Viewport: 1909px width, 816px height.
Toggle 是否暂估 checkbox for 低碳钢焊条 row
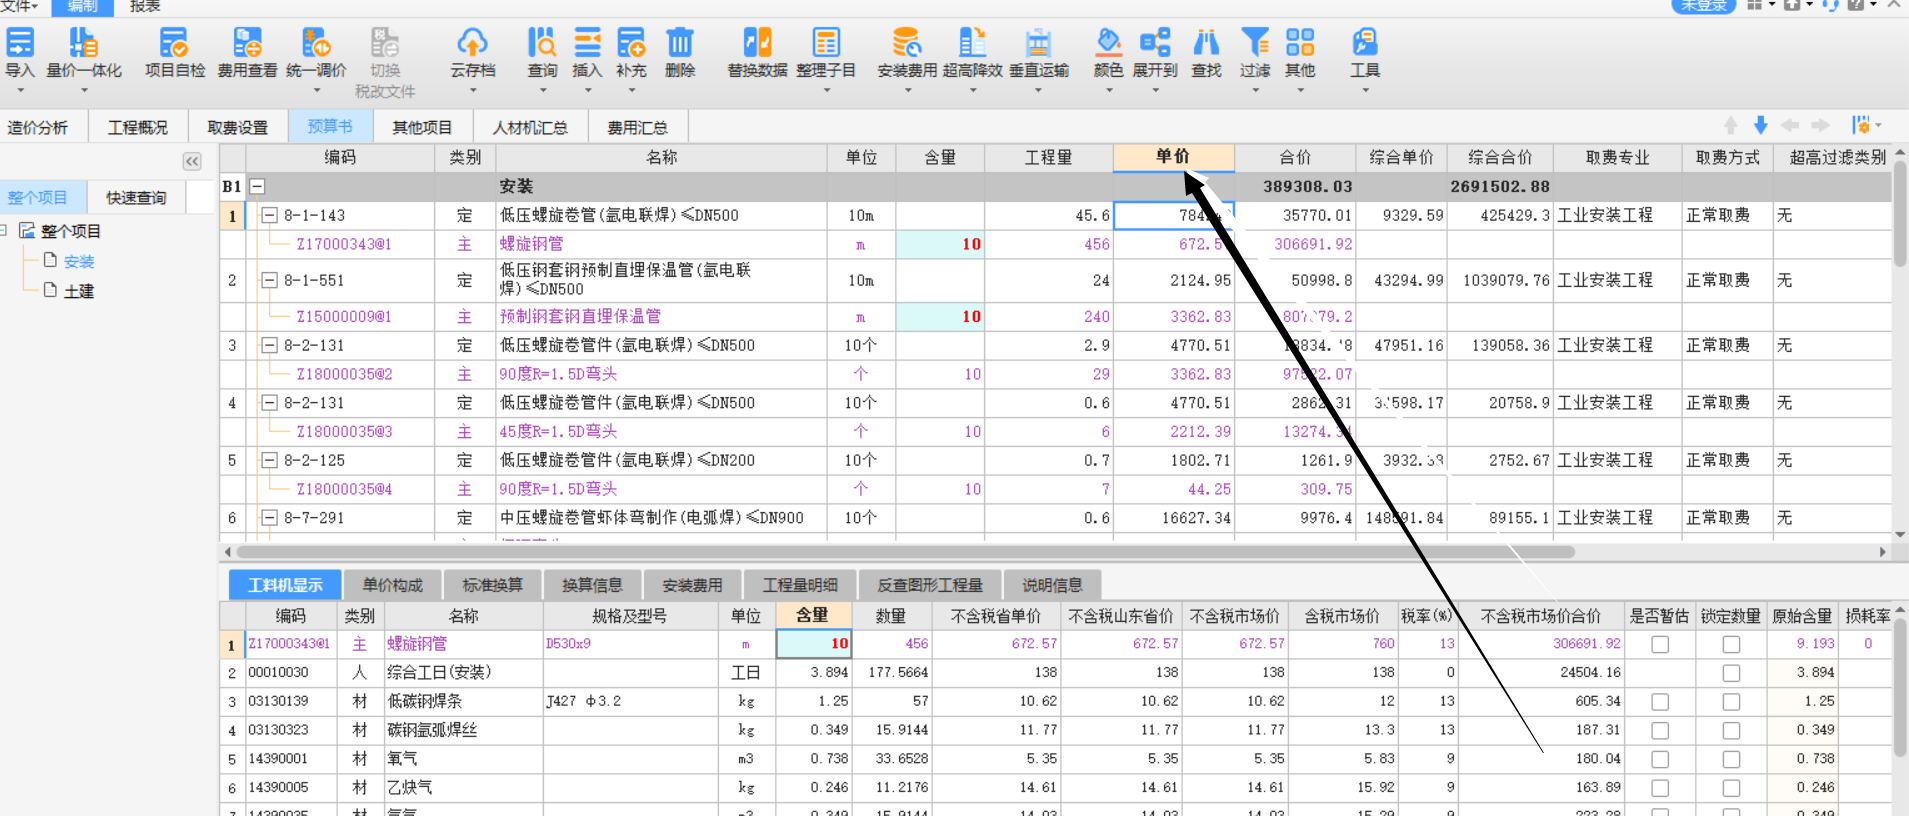(x=1660, y=702)
